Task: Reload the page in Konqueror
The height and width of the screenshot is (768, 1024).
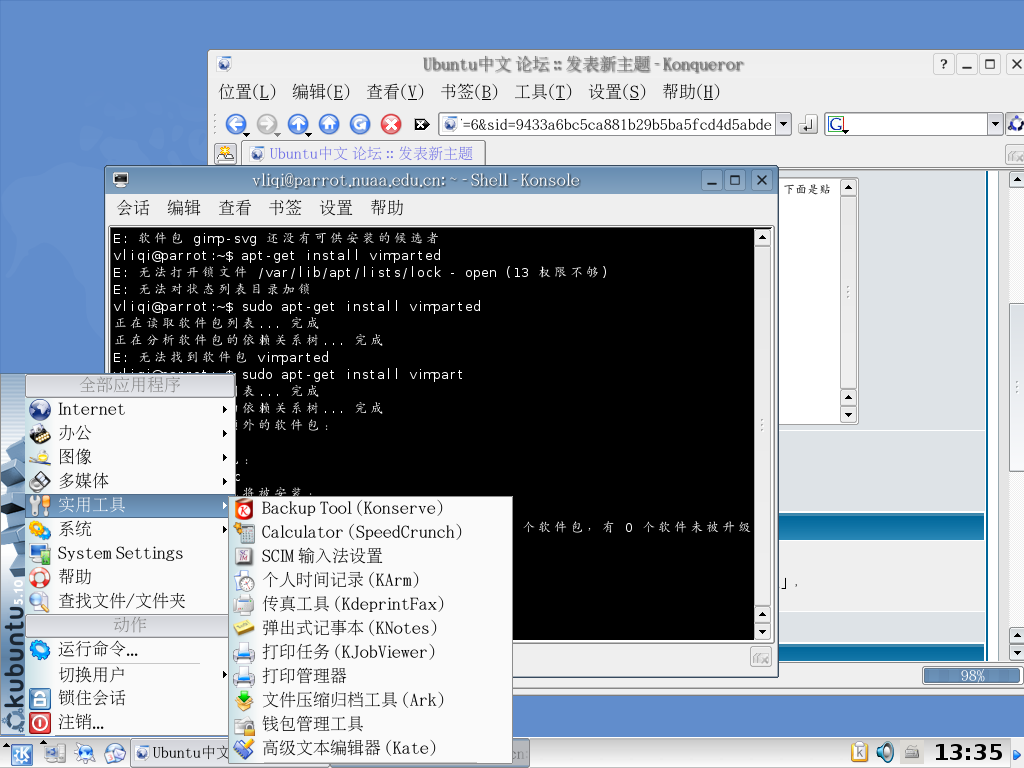Action: (x=360, y=123)
